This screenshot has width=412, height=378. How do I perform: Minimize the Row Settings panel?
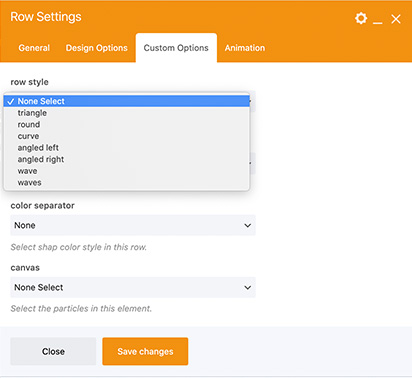pos(377,23)
